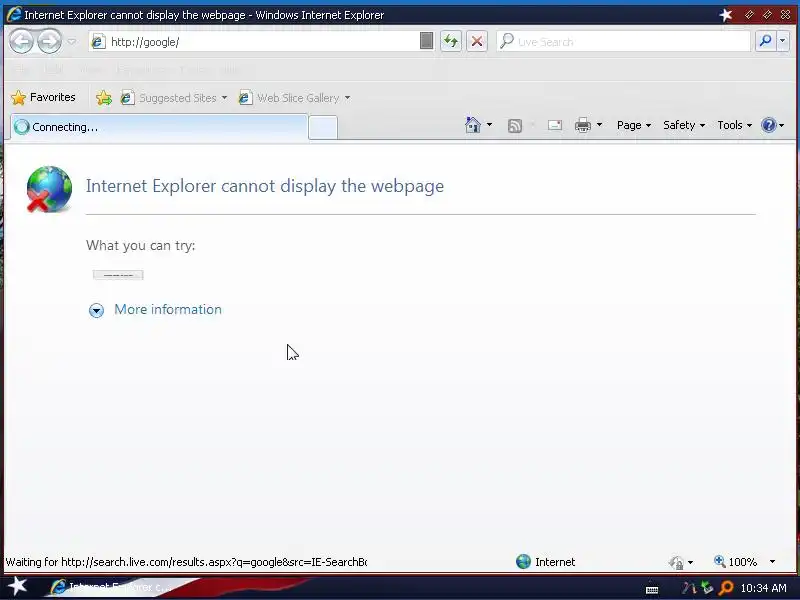Click the compatibility view icon in address bar
Image resolution: width=800 pixels, height=600 pixels.
point(427,41)
